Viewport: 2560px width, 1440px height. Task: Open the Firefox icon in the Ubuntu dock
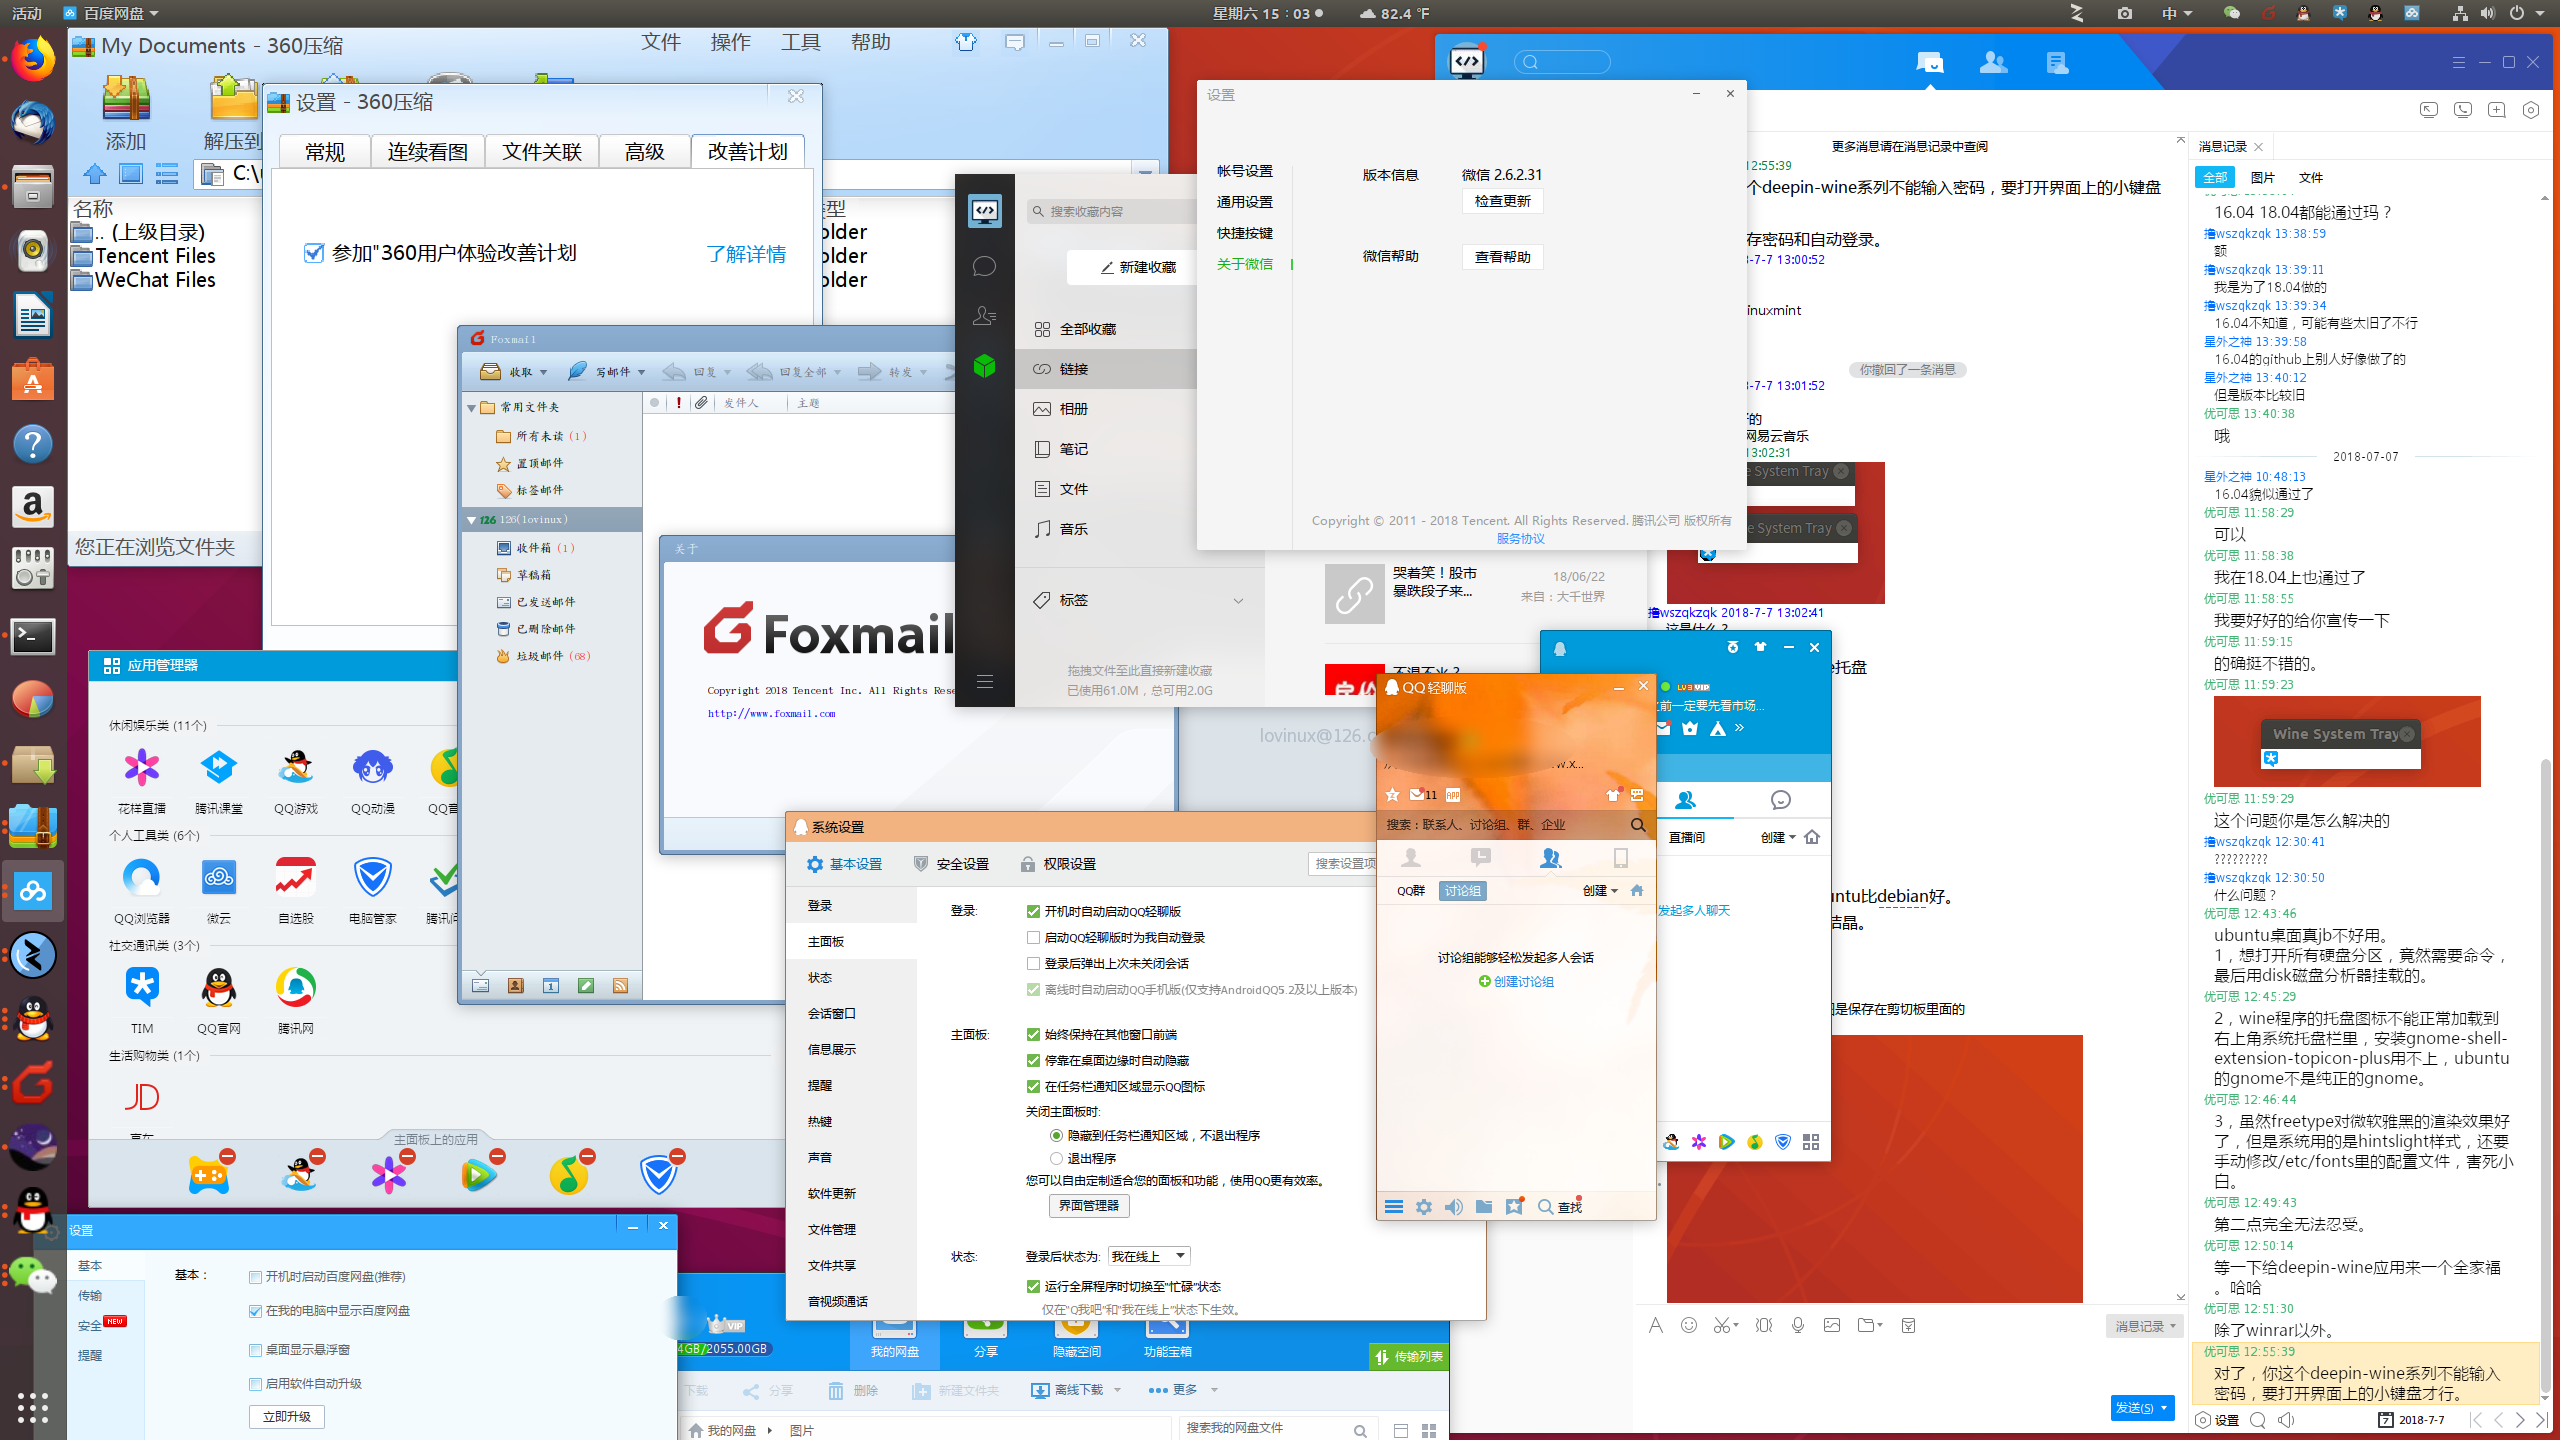[33, 59]
